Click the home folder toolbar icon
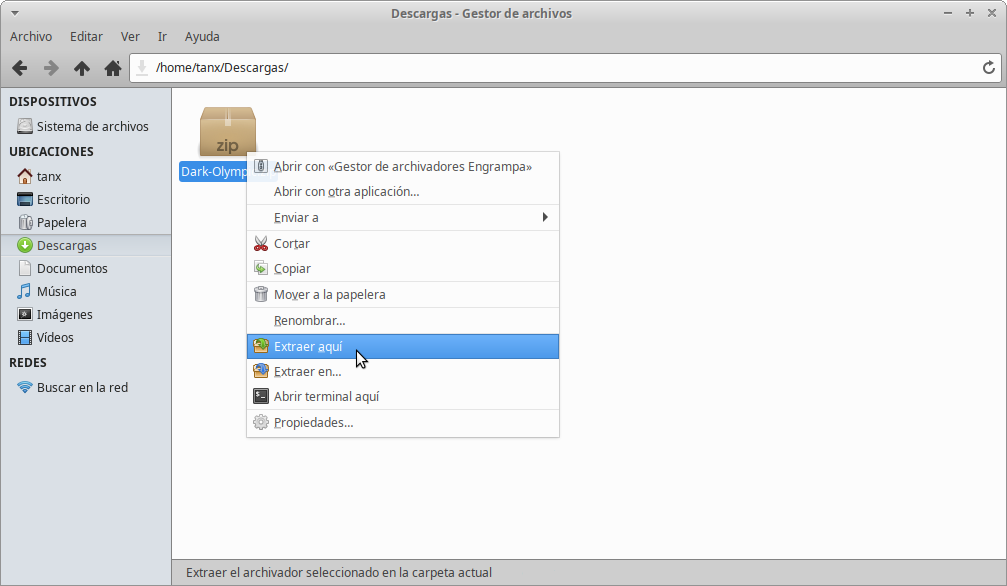Screen dimensions: 1007x586 113,68
